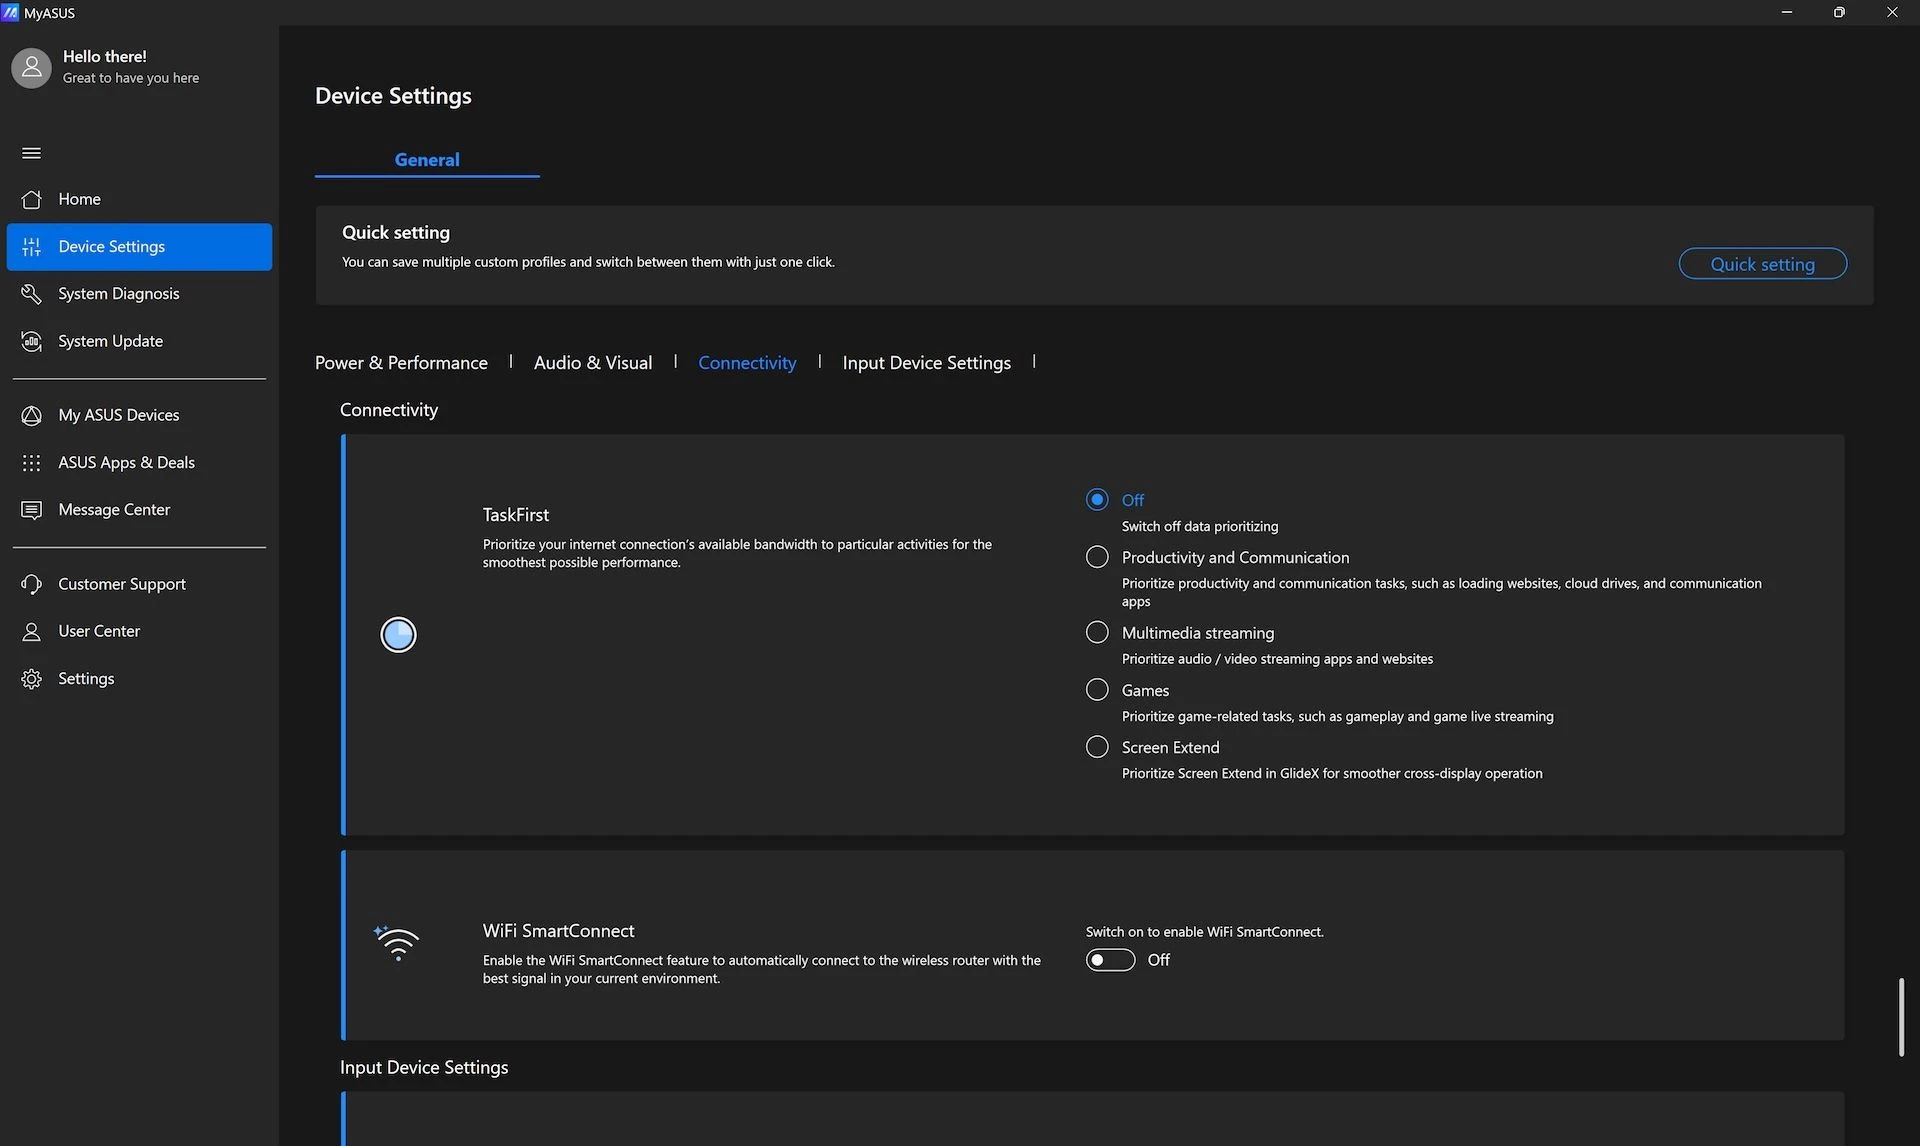The height and width of the screenshot is (1146, 1920).
Task: Open the Message Center page
Action: (x=139, y=510)
